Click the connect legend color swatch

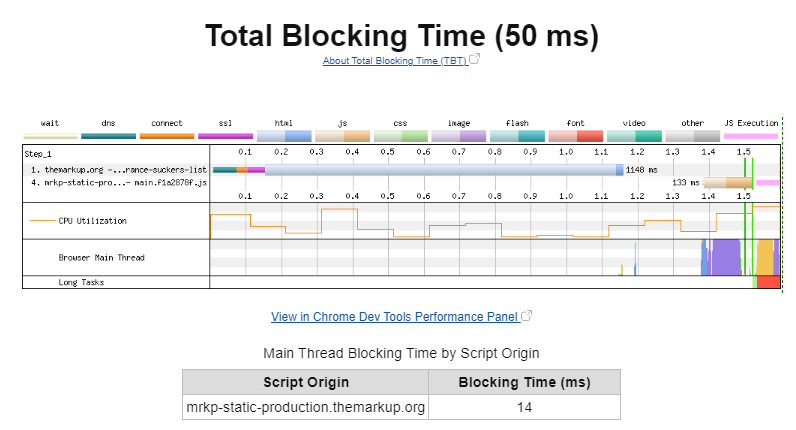[x=166, y=135]
